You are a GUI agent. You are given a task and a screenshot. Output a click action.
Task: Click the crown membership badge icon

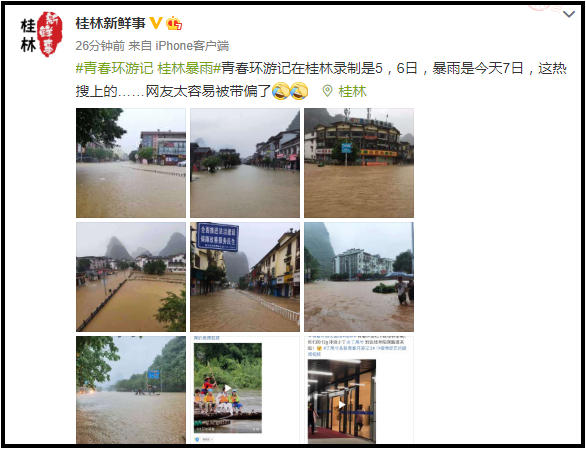tap(174, 23)
